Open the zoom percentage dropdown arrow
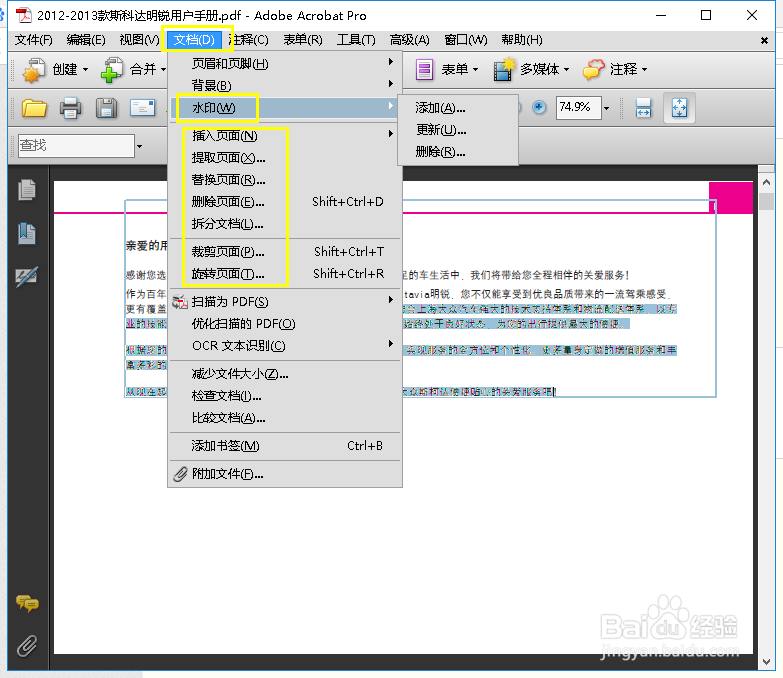Screen dimensions: 783x678 [606, 108]
